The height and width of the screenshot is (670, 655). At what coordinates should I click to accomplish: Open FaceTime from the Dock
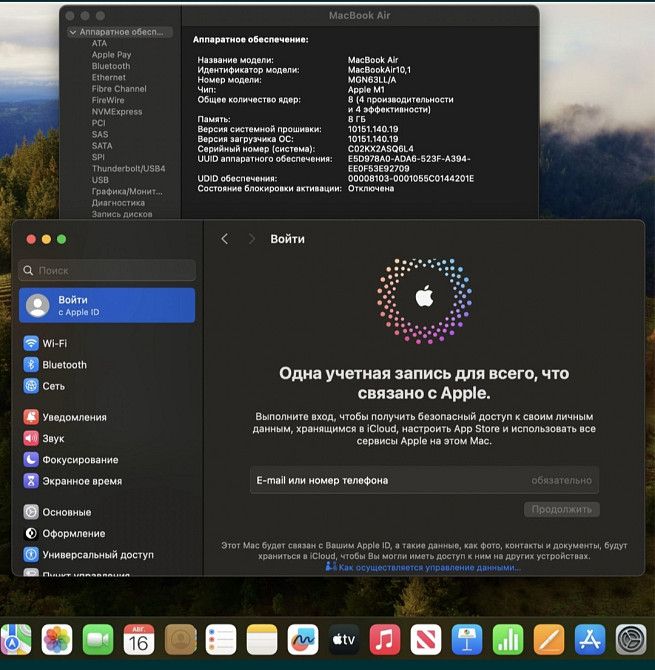coord(98,639)
